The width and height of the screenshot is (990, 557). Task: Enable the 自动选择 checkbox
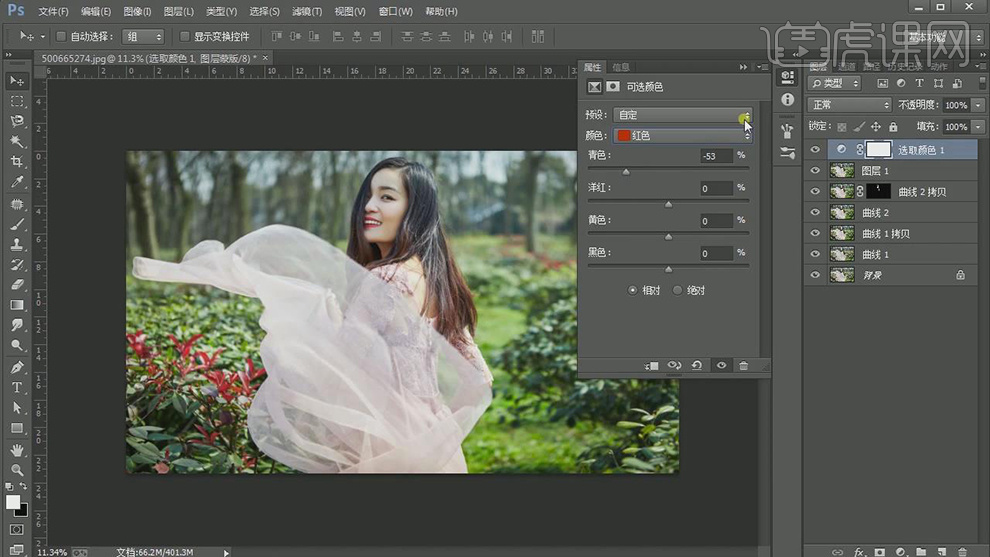click(x=61, y=37)
